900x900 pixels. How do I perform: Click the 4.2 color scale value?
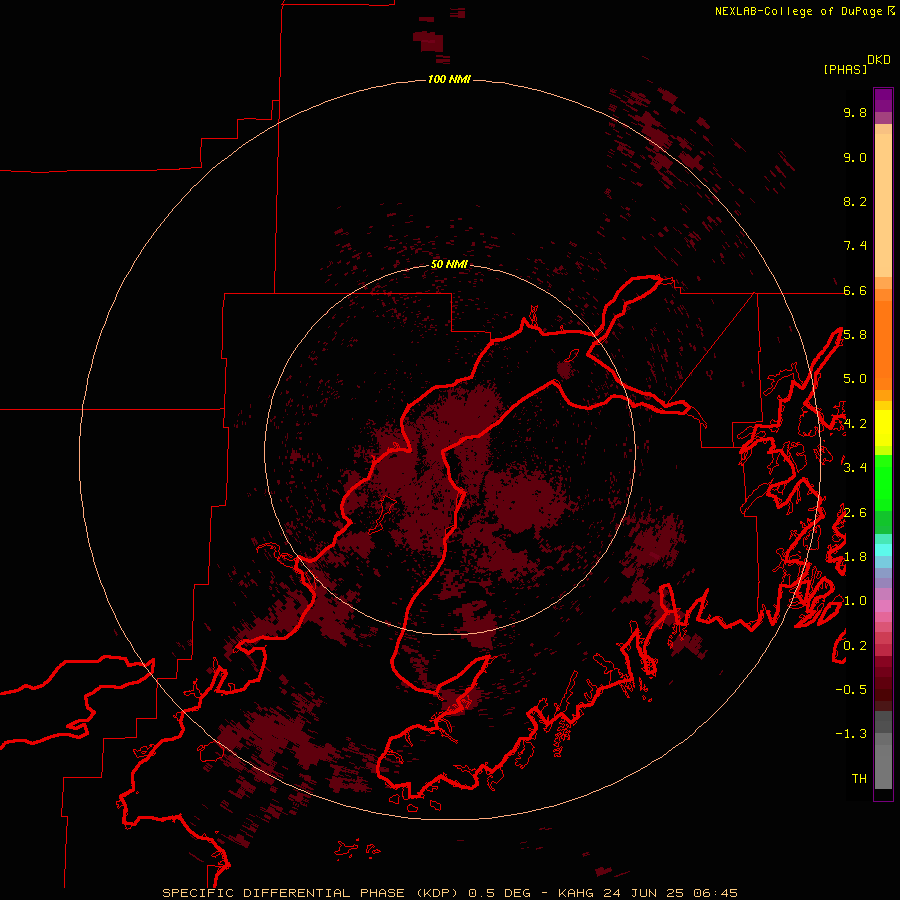tap(855, 424)
